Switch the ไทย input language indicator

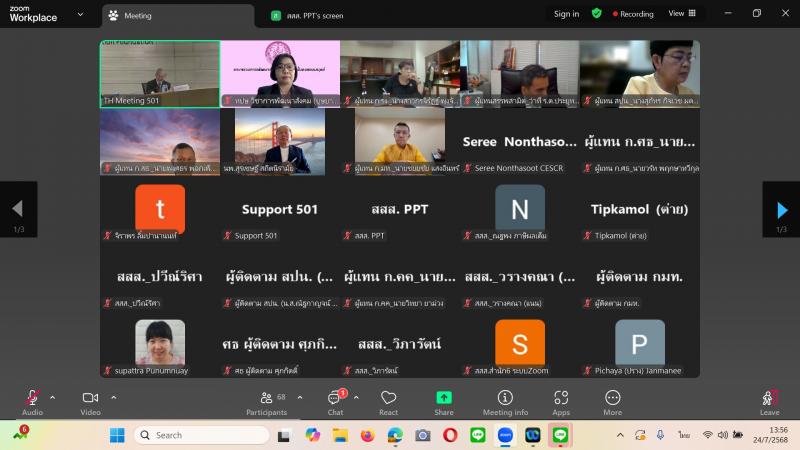coord(684,435)
